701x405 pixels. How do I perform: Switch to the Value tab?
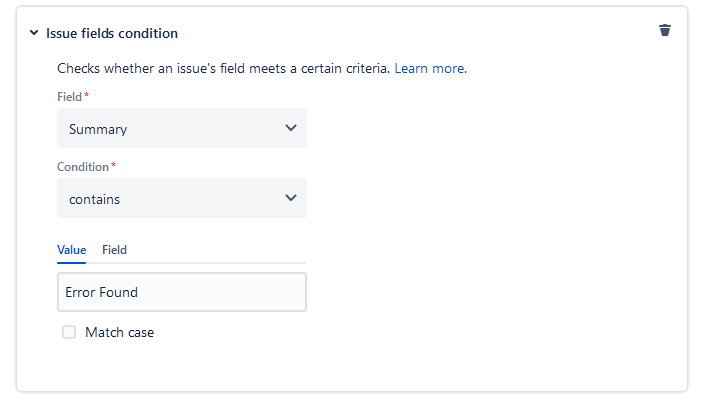coord(71,250)
